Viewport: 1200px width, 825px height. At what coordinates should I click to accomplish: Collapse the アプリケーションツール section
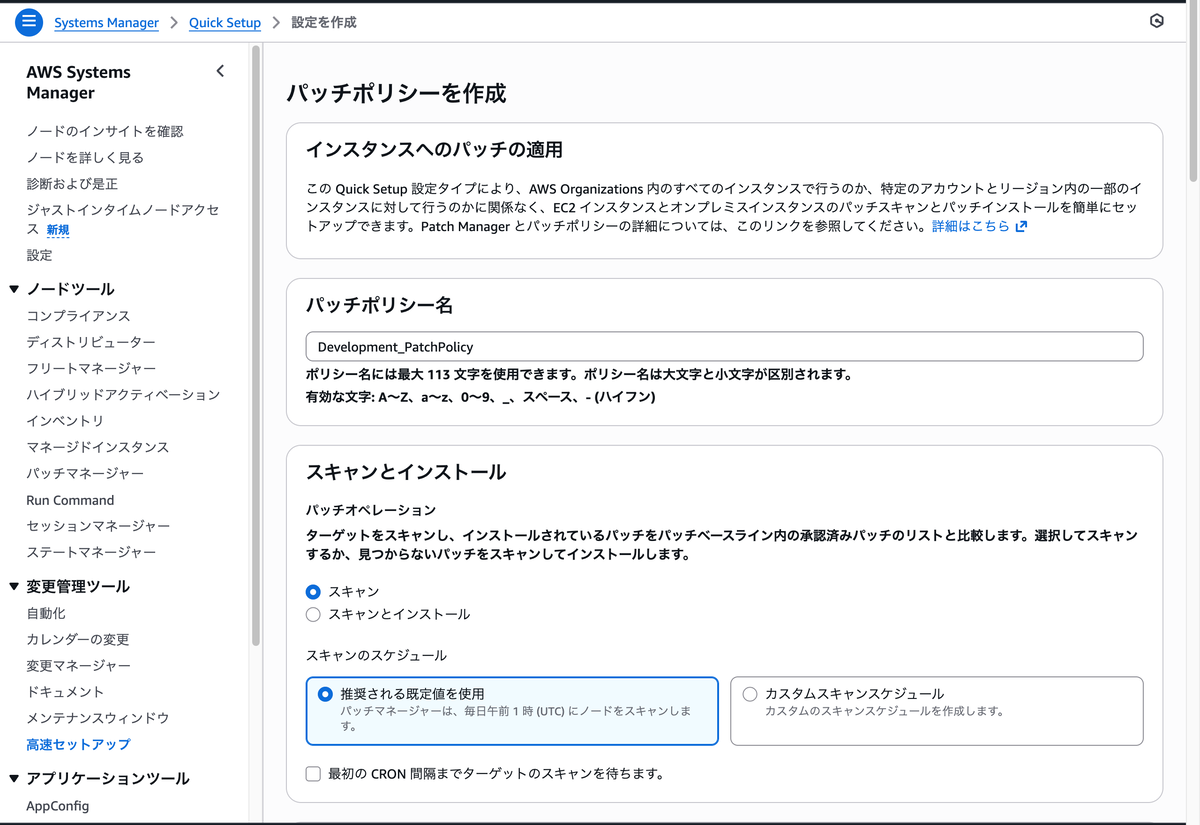coord(14,779)
